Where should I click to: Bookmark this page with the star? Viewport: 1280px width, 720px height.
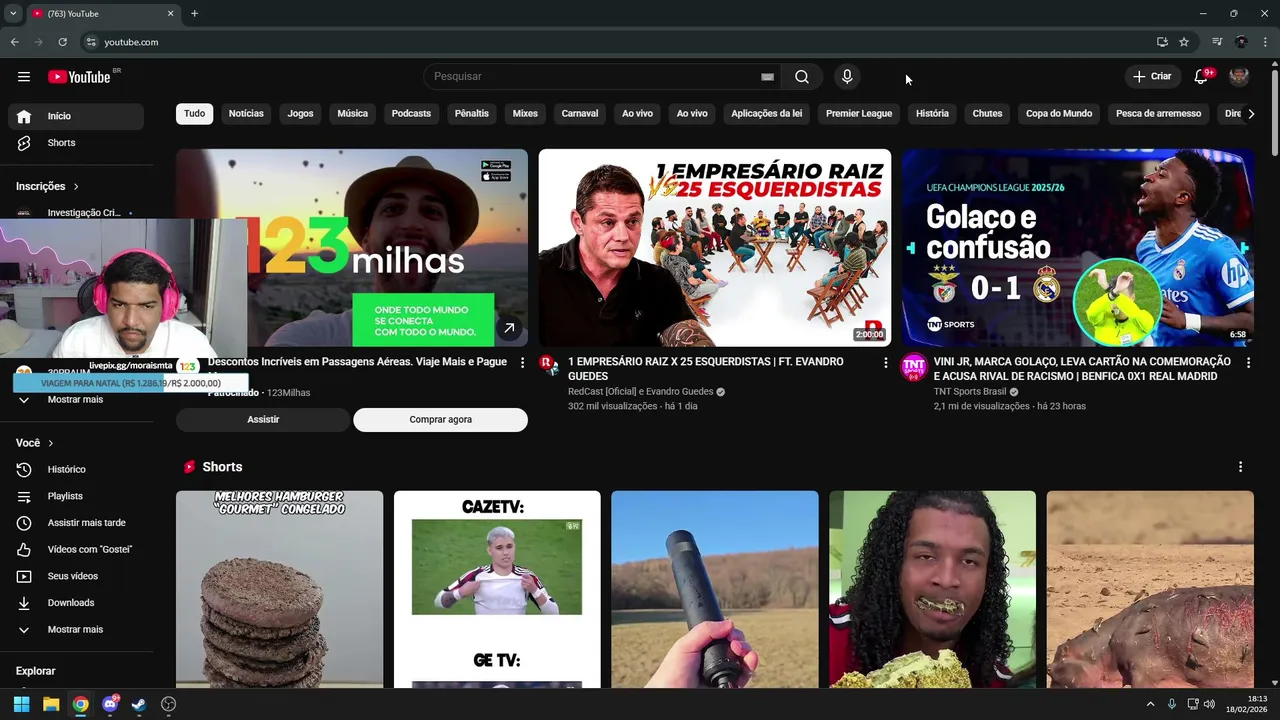(x=1184, y=42)
